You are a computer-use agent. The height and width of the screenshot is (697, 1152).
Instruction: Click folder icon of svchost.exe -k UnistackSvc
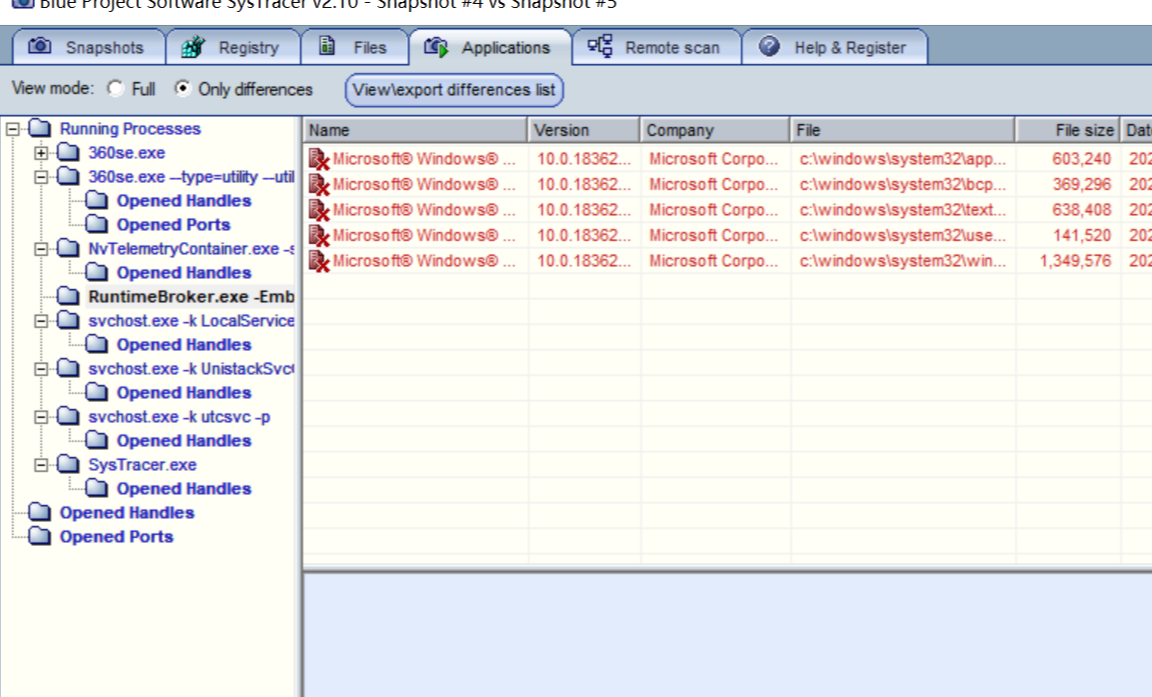coord(68,369)
